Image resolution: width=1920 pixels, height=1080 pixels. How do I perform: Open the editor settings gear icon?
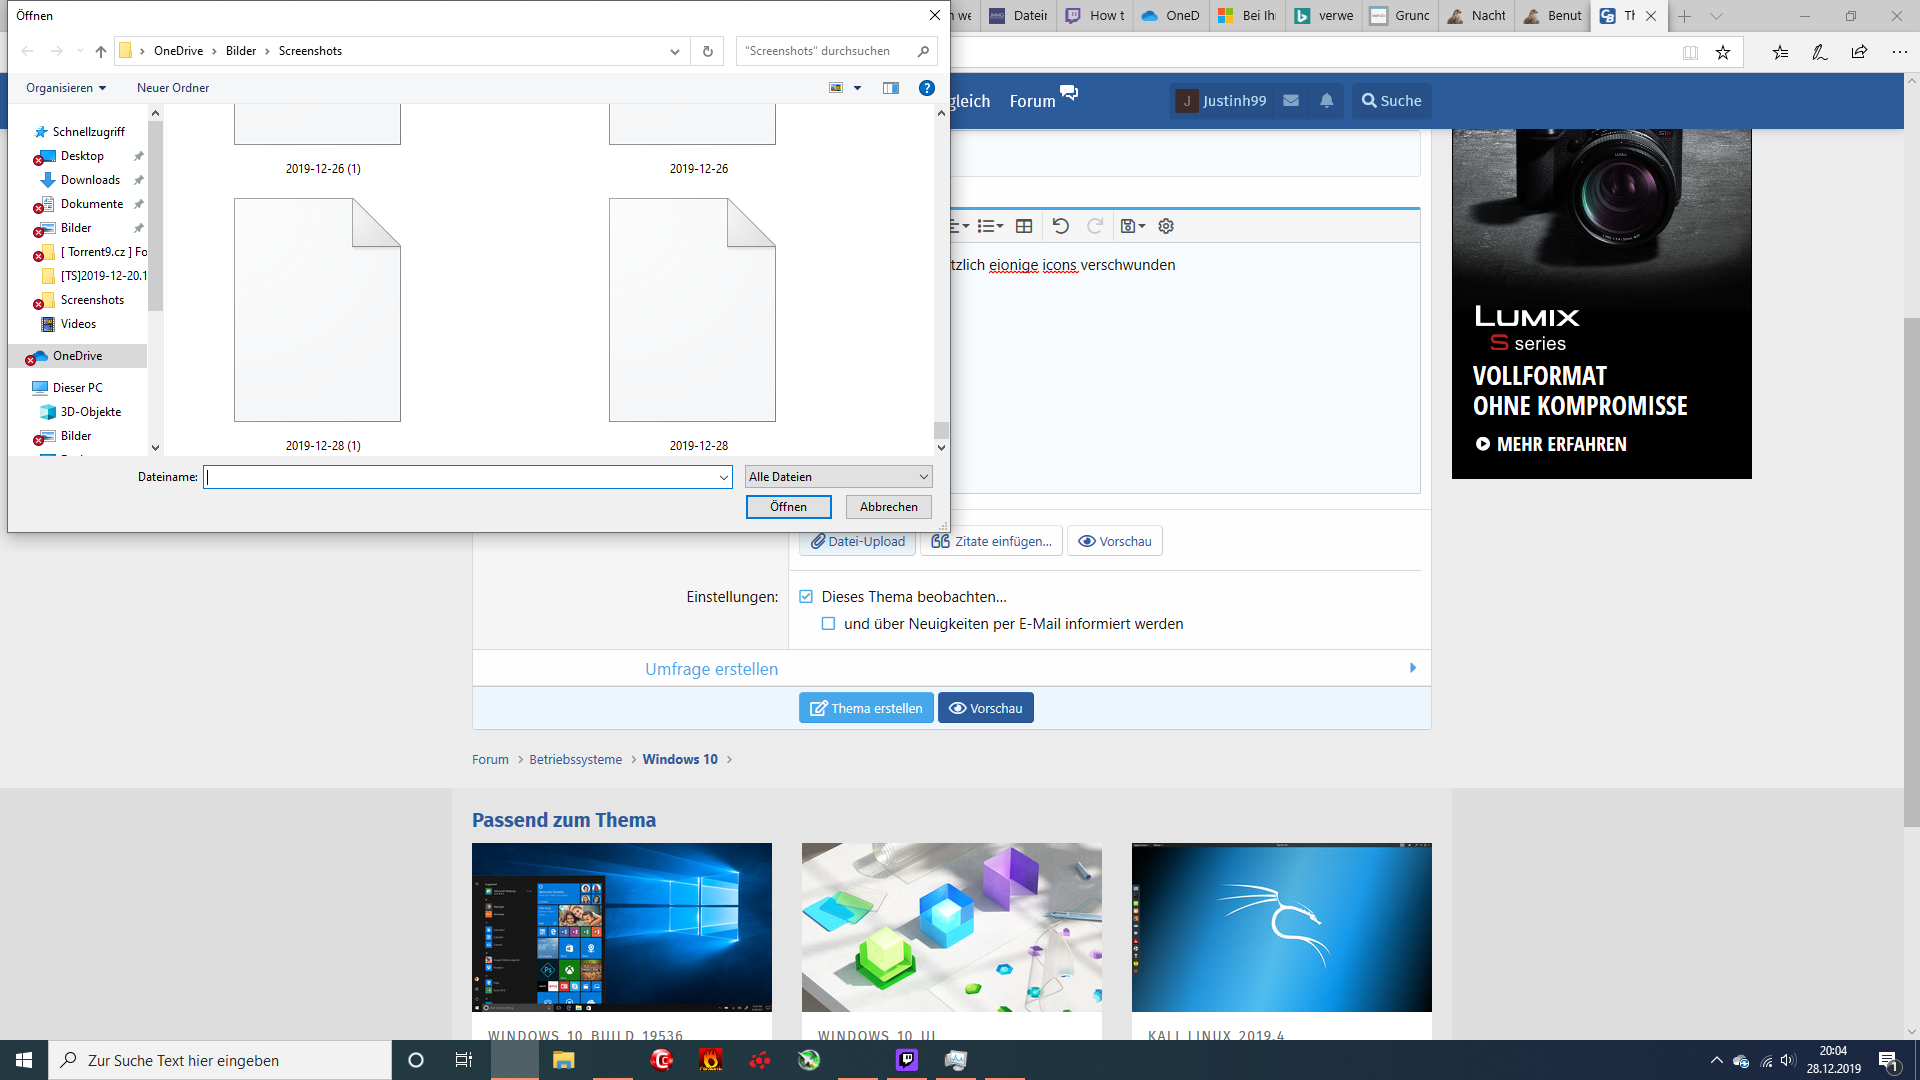point(1165,226)
